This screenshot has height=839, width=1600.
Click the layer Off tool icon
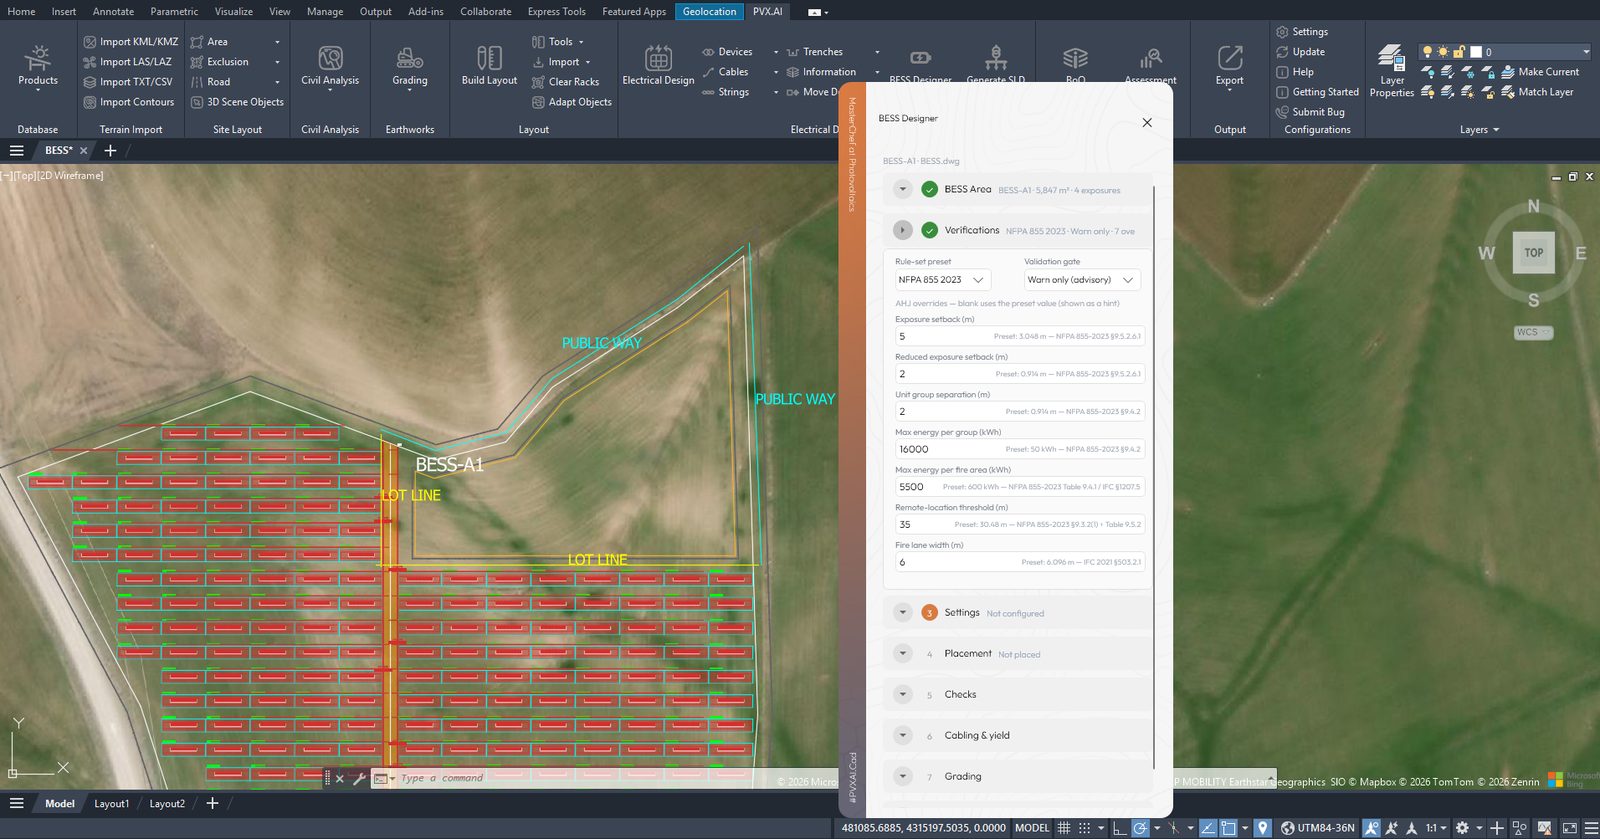pyautogui.click(x=1428, y=72)
